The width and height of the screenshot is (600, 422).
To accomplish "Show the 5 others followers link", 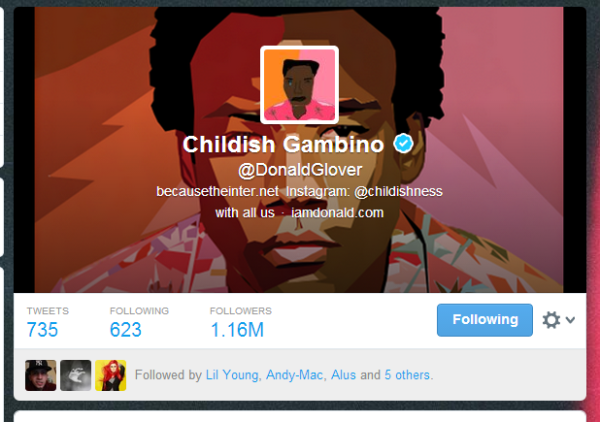I will tap(407, 375).
